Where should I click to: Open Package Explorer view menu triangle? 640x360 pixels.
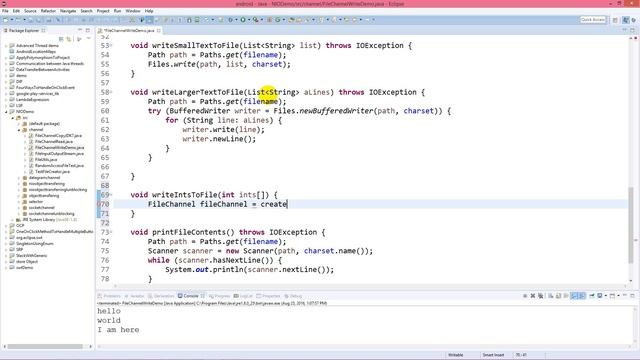(x=89, y=39)
